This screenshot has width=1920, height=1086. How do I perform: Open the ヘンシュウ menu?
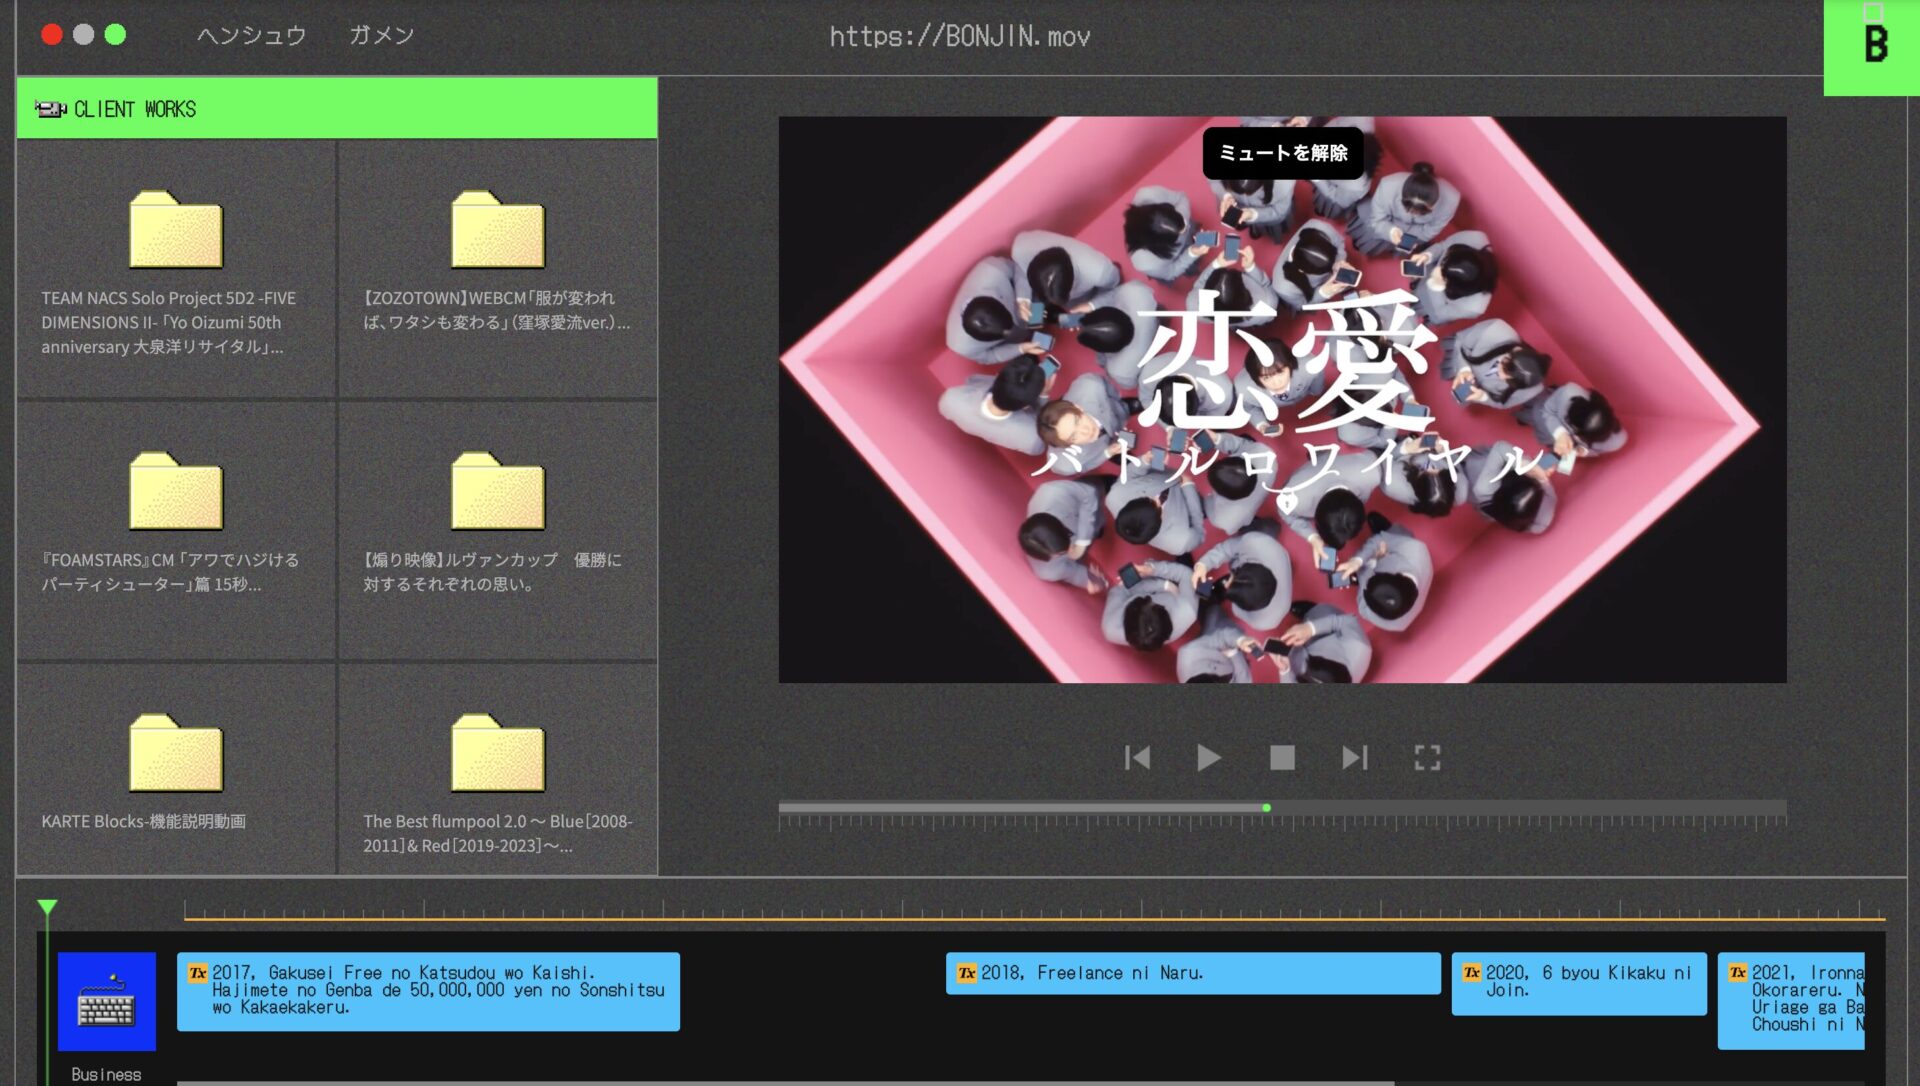[x=251, y=35]
